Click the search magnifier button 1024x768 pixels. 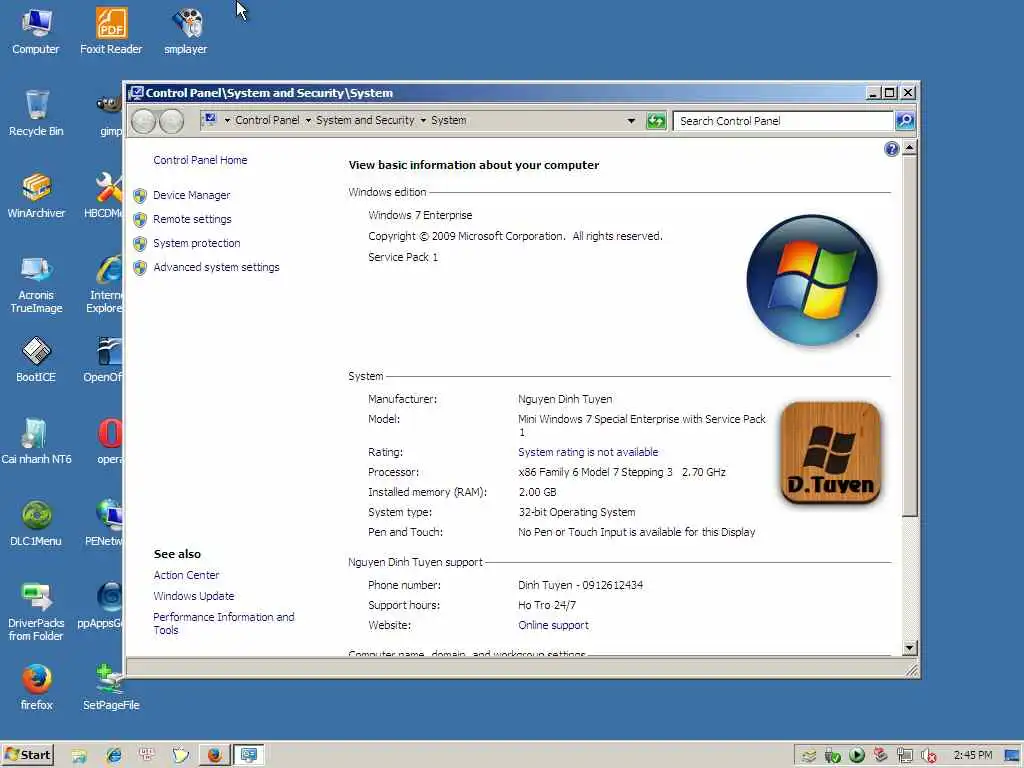(x=904, y=121)
